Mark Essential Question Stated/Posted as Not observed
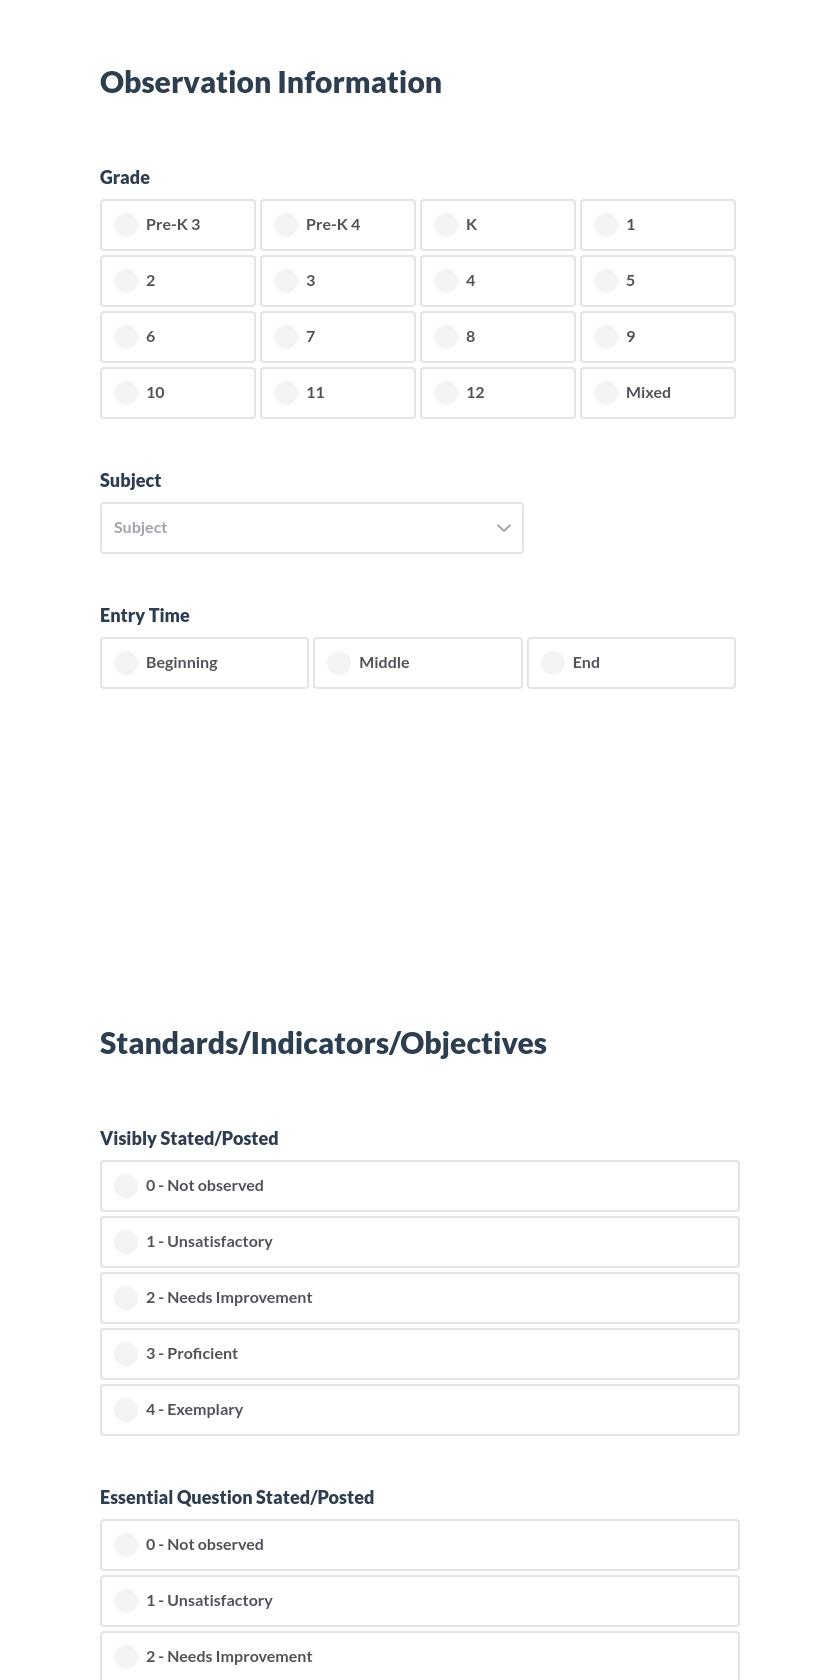This screenshot has width=840, height=1680. [419, 1544]
